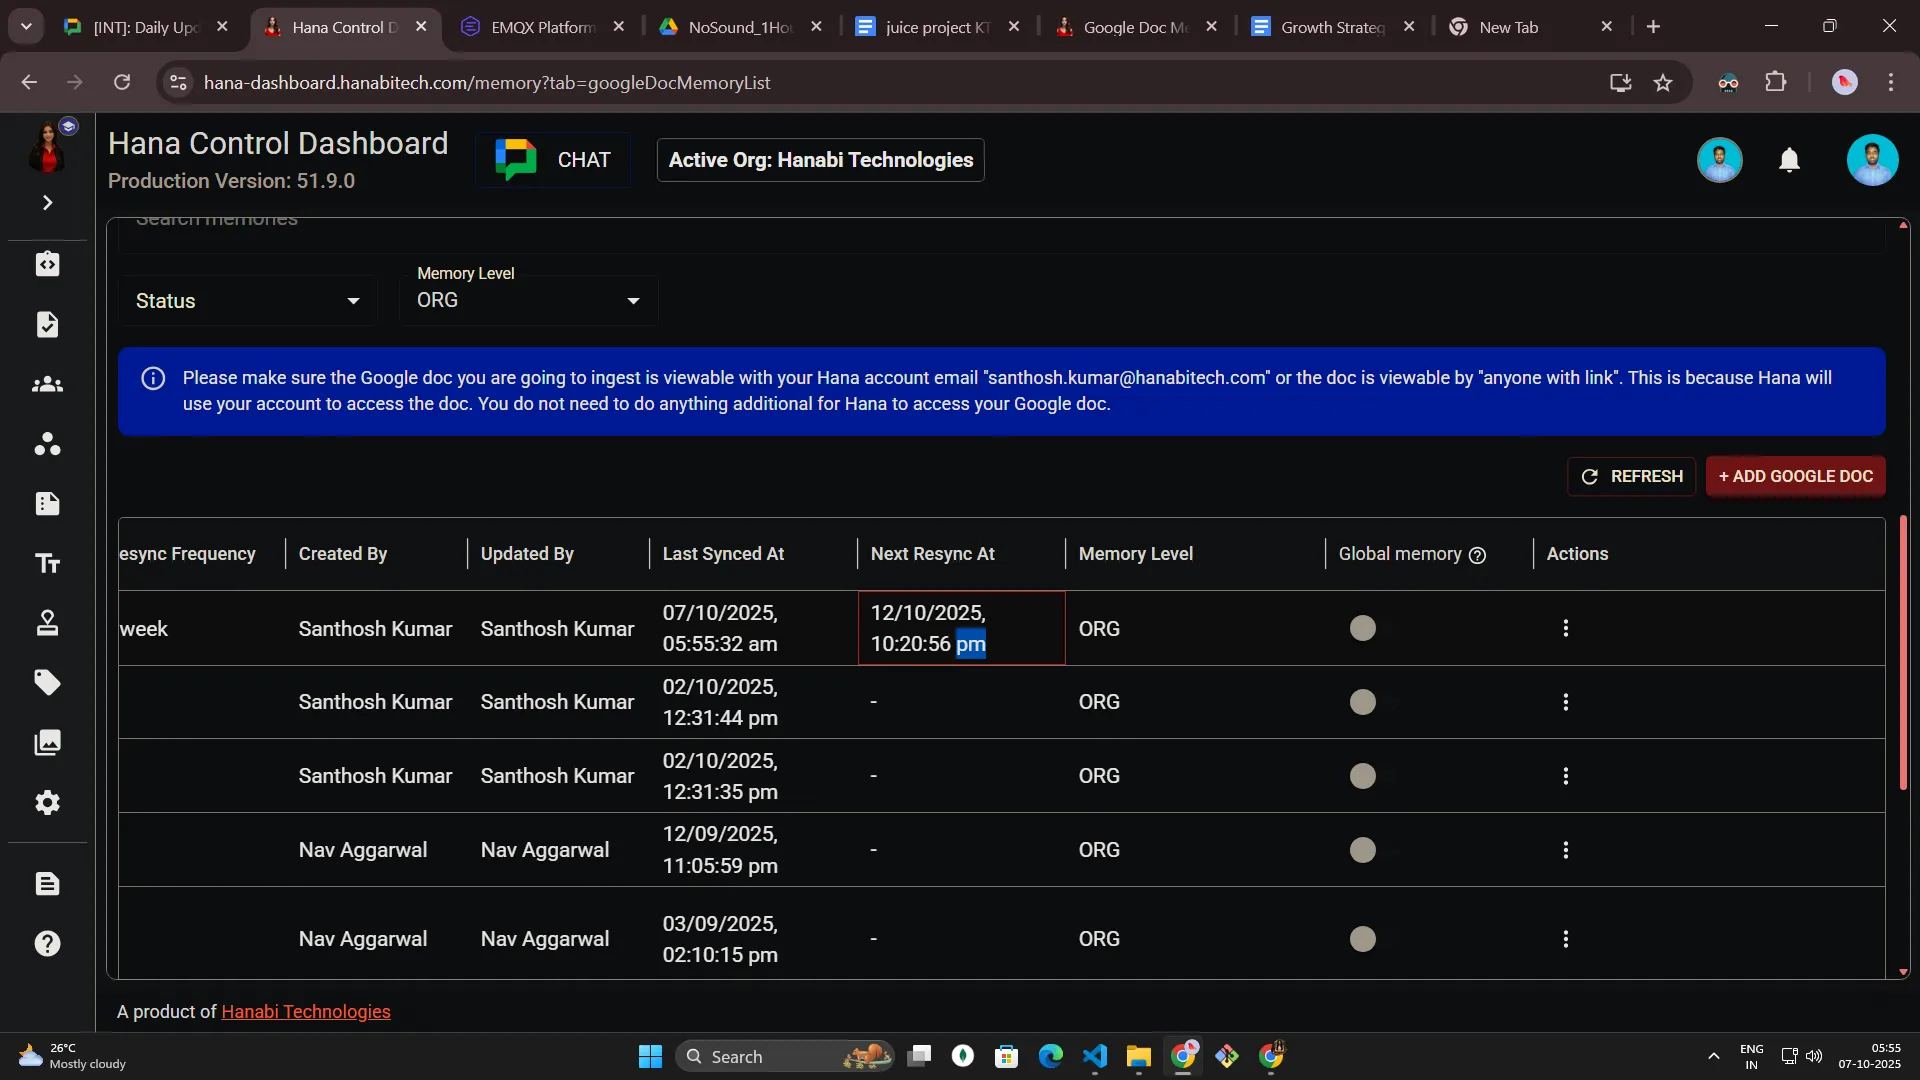Open sidebar settings gear icon
Image resolution: width=1920 pixels, height=1080 pixels.
point(47,802)
